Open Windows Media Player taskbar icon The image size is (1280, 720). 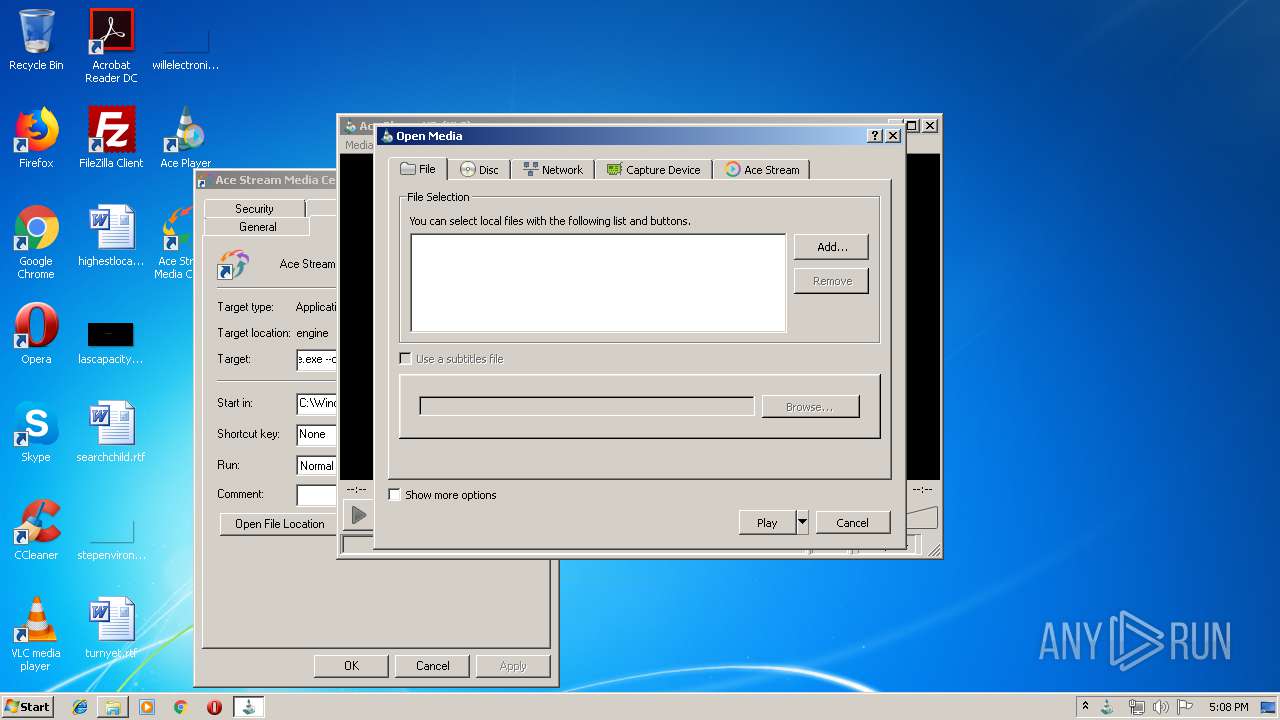(x=147, y=707)
